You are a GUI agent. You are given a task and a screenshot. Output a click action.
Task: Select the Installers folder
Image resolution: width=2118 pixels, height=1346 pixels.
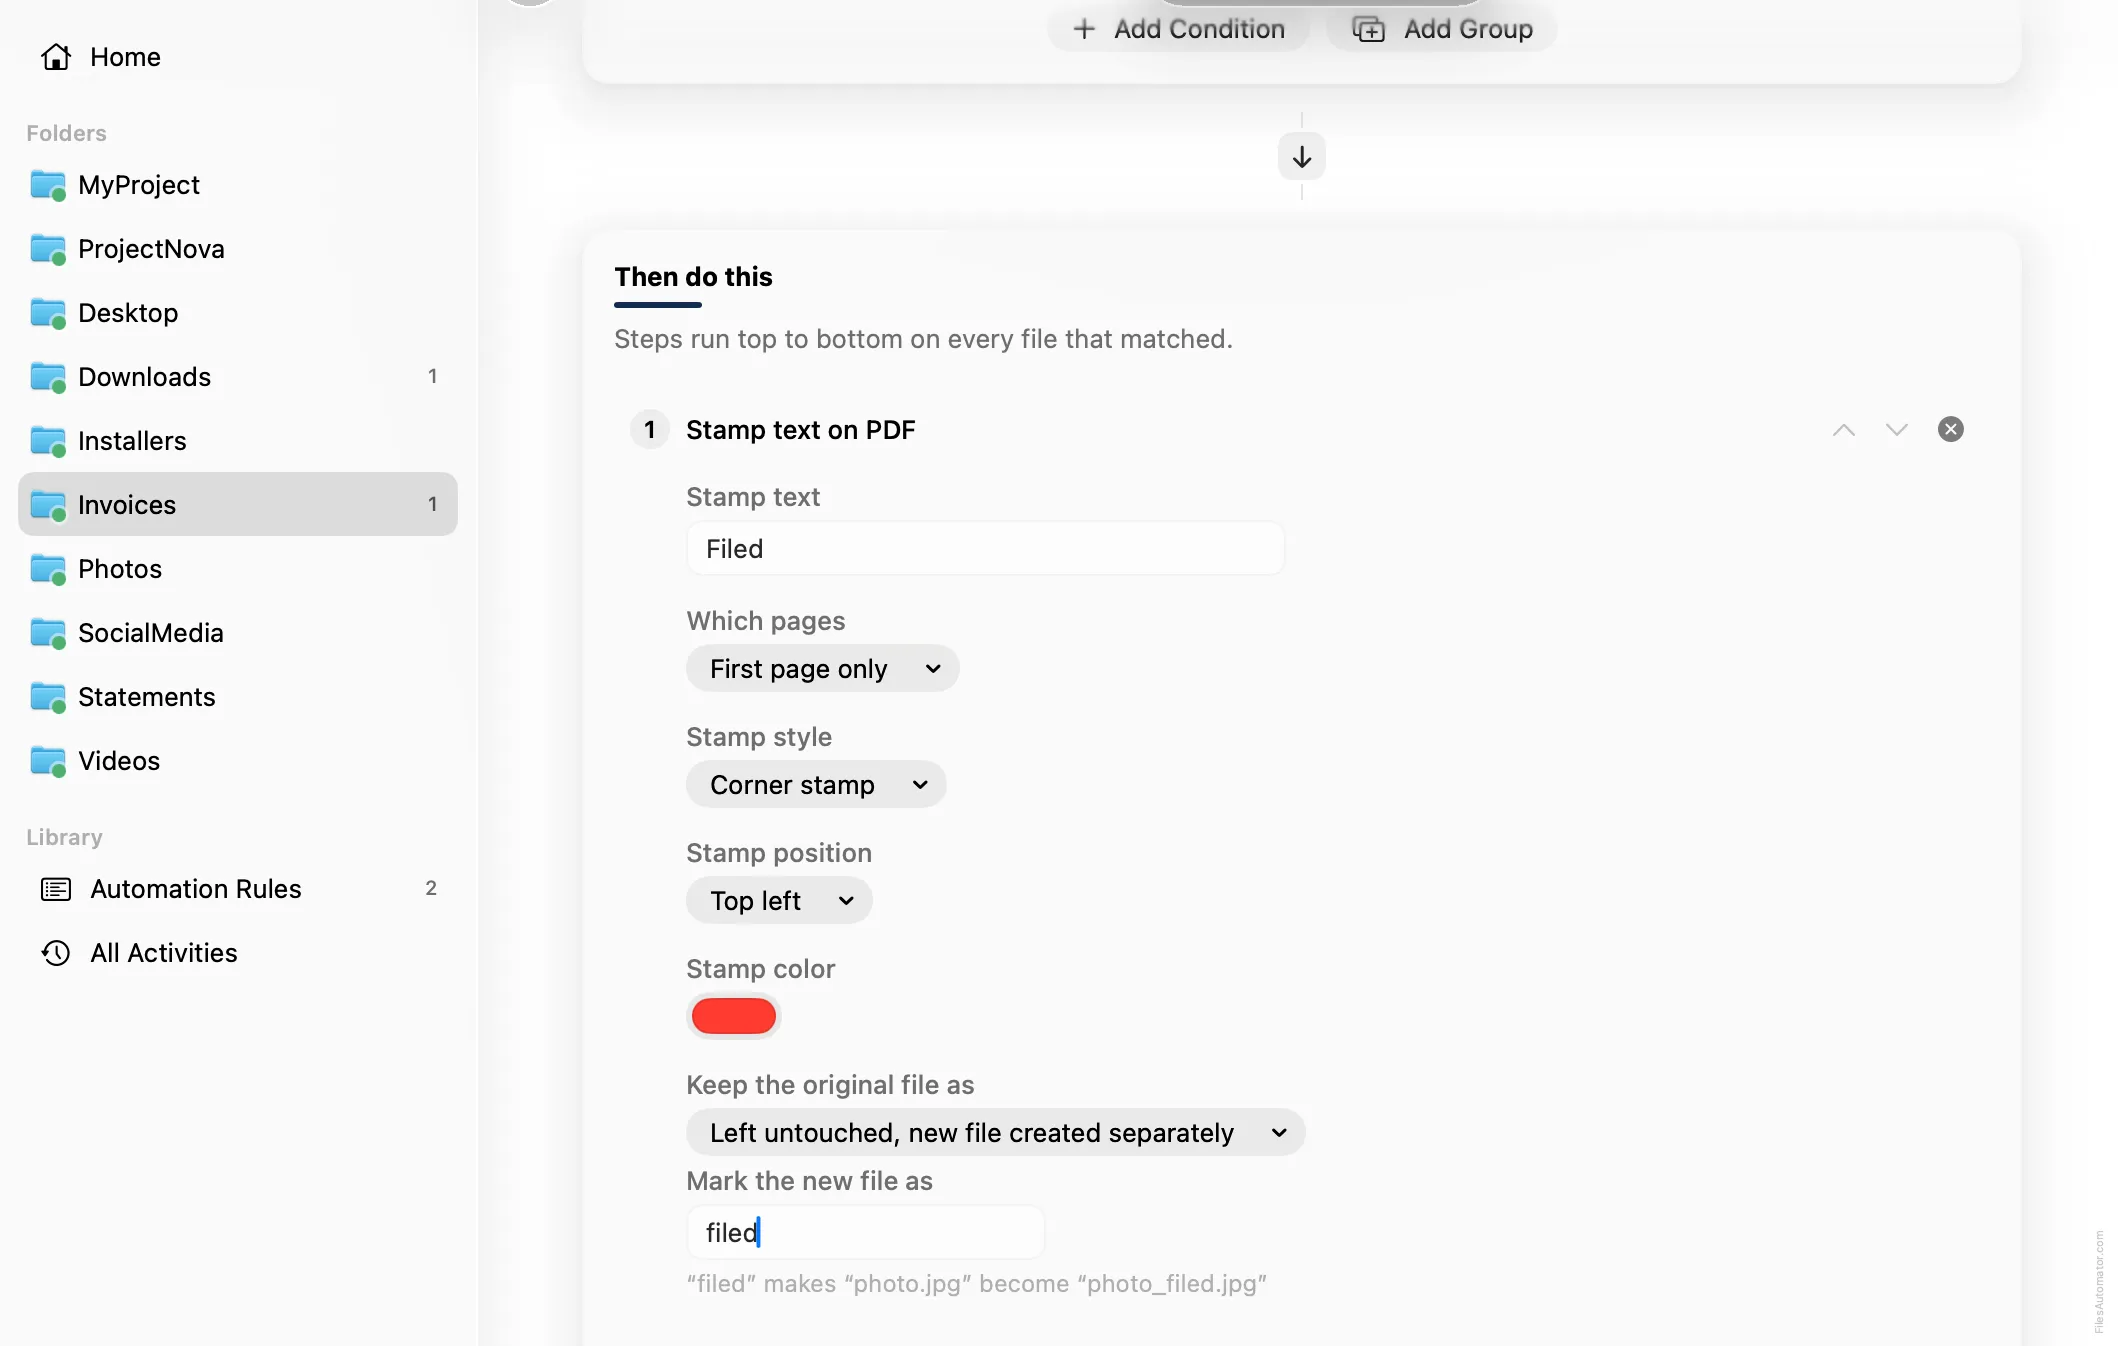pos(238,441)
